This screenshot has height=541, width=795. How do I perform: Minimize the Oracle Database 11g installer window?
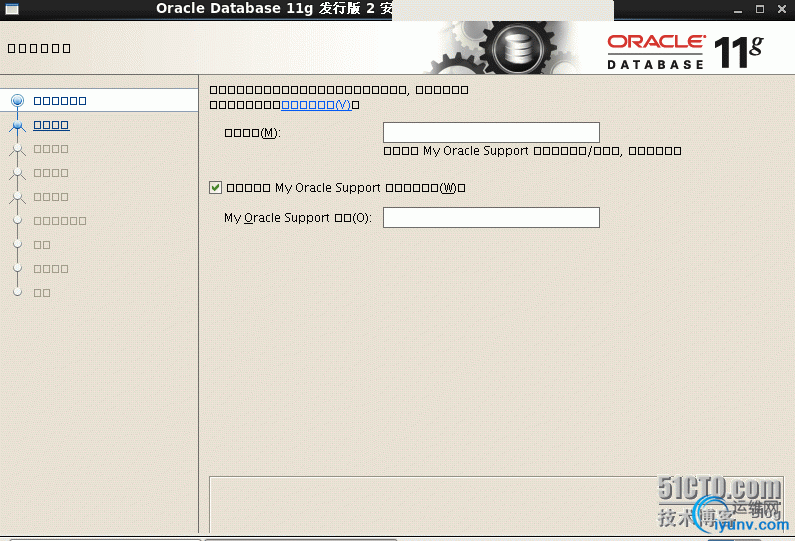pyautogui.click(x=738, y=9)
